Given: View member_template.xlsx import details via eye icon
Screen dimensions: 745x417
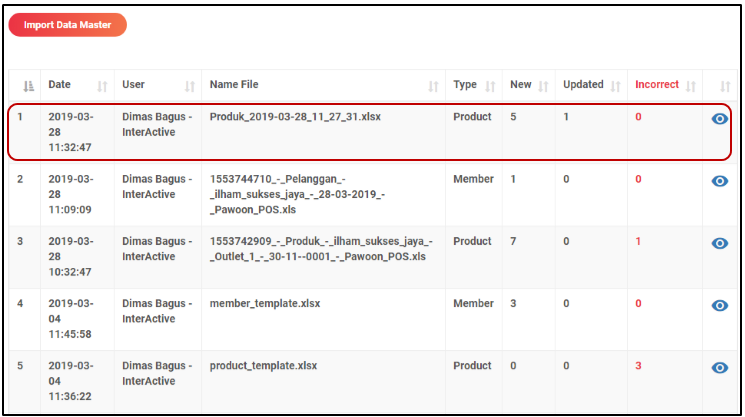Looking at the screenshot, I should click(719, 305).
